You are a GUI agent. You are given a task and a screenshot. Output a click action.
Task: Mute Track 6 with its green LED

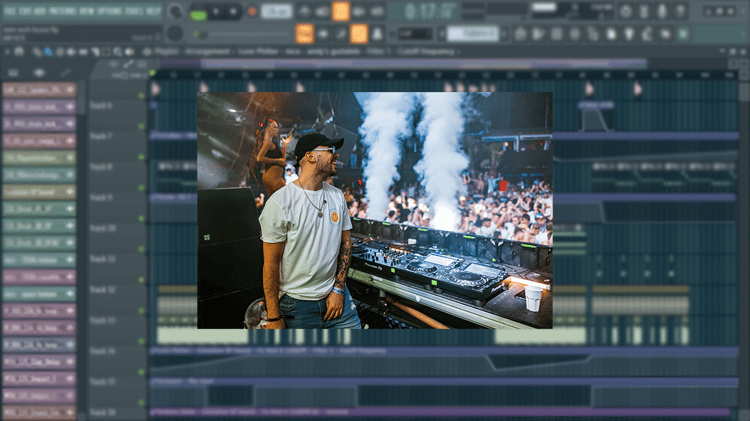coord(141,126)
